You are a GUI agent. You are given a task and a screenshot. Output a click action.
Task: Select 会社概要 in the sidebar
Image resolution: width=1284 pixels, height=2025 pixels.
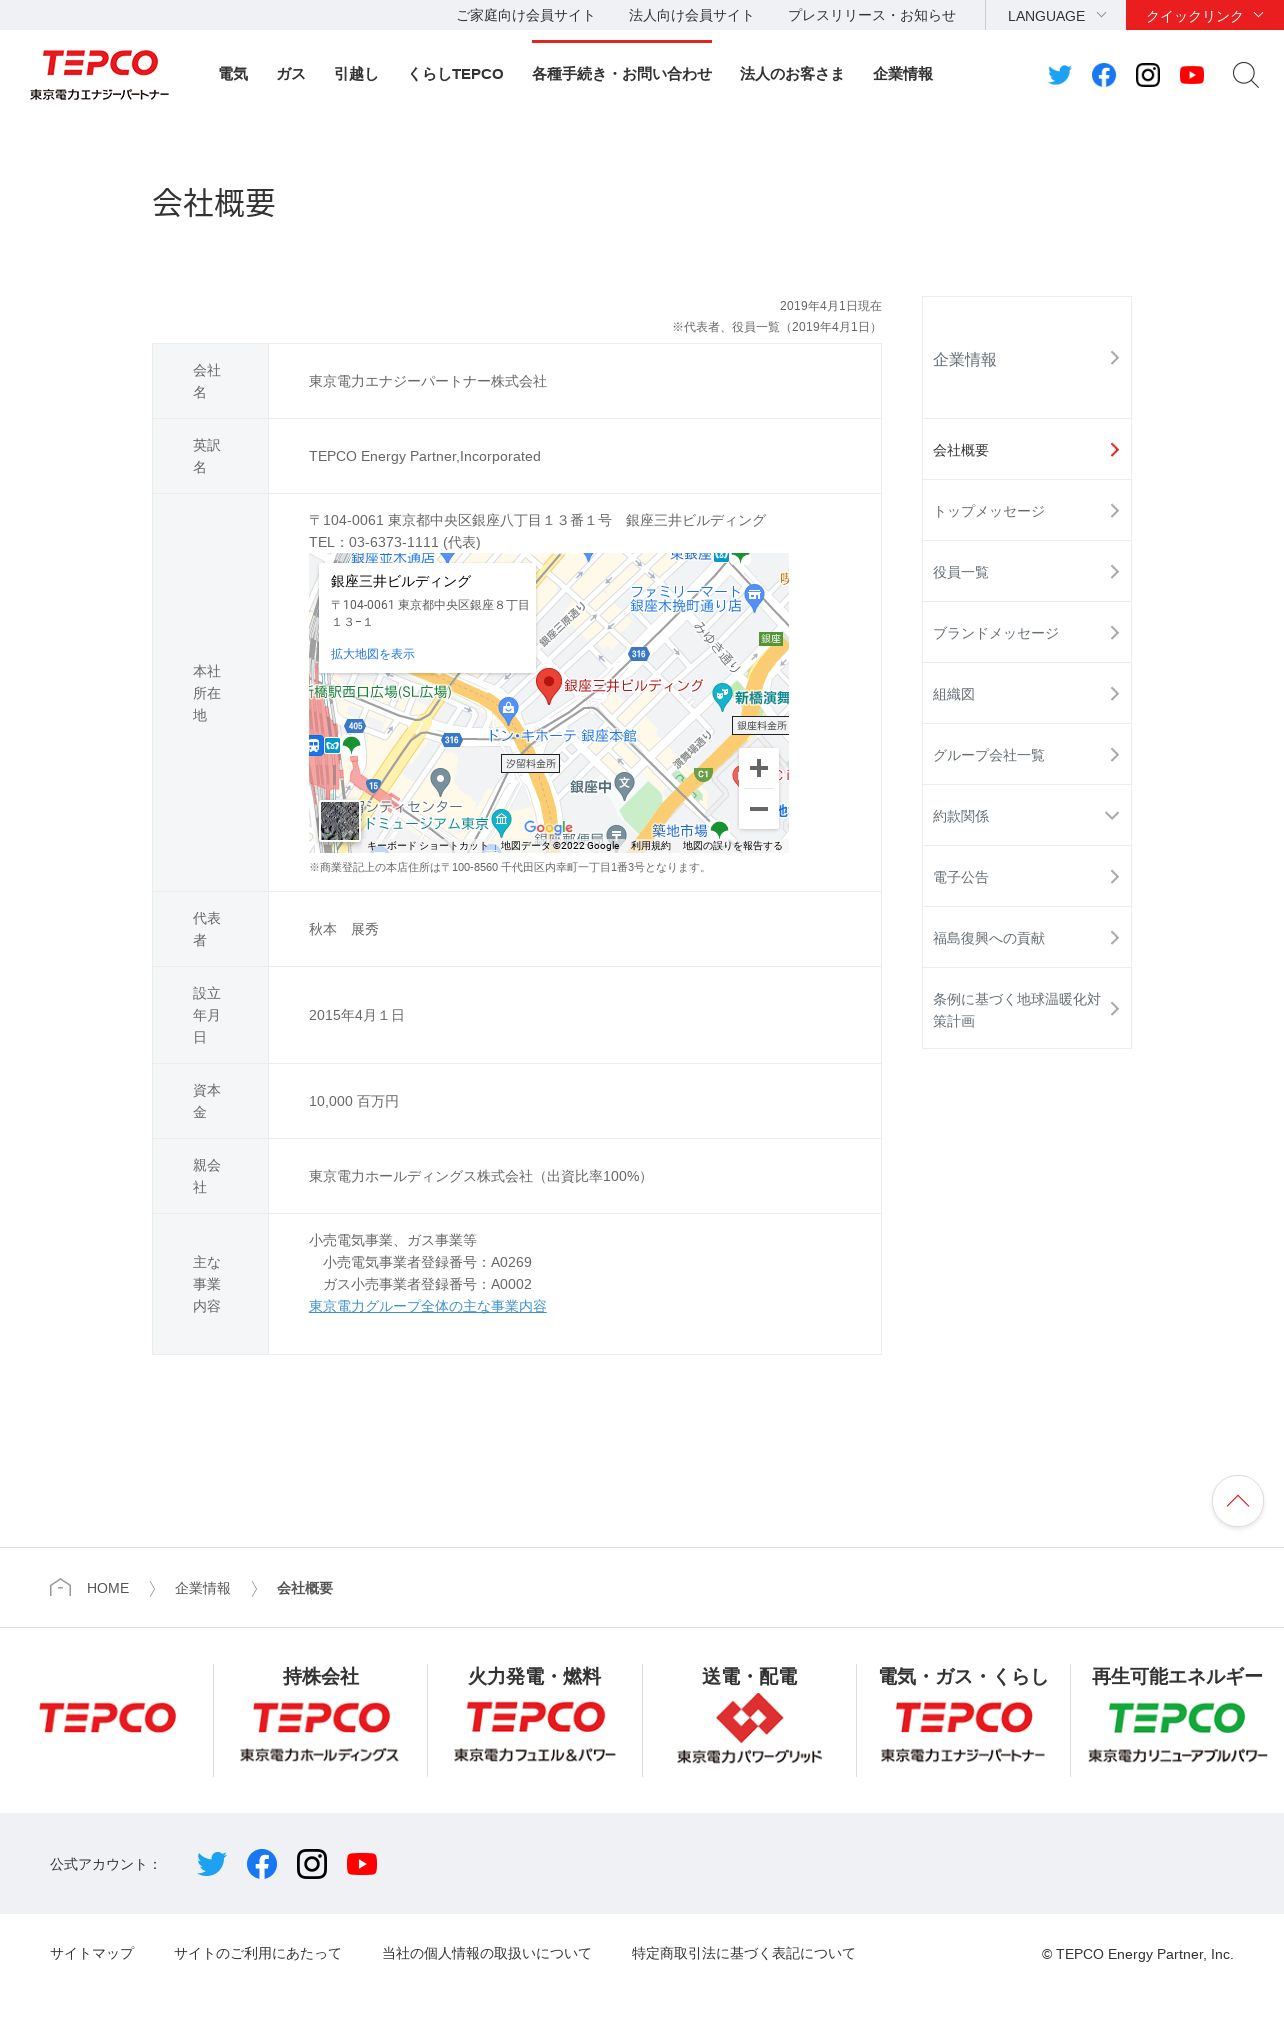[1027, 450]
